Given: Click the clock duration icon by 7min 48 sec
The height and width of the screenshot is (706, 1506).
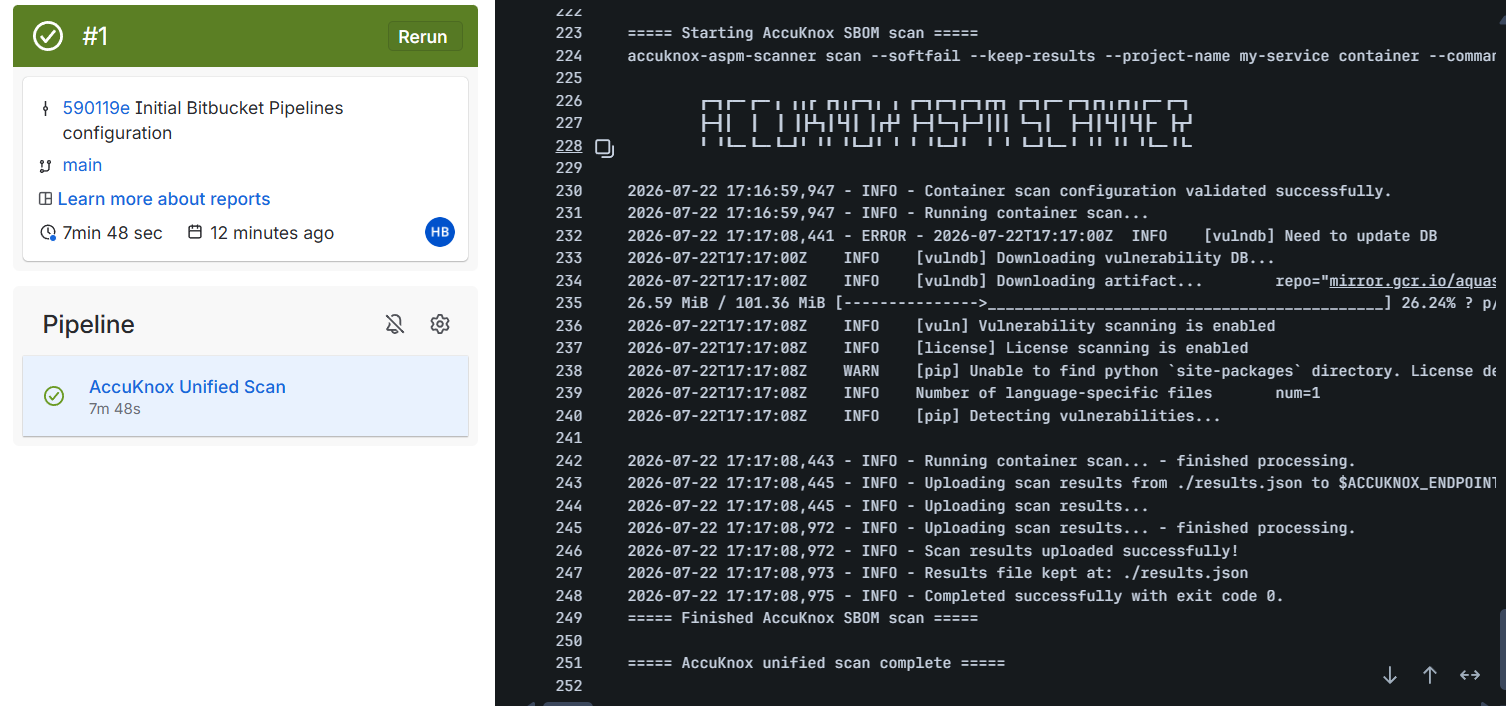Looking at the screenshot, I should click(x=48, y=233).
